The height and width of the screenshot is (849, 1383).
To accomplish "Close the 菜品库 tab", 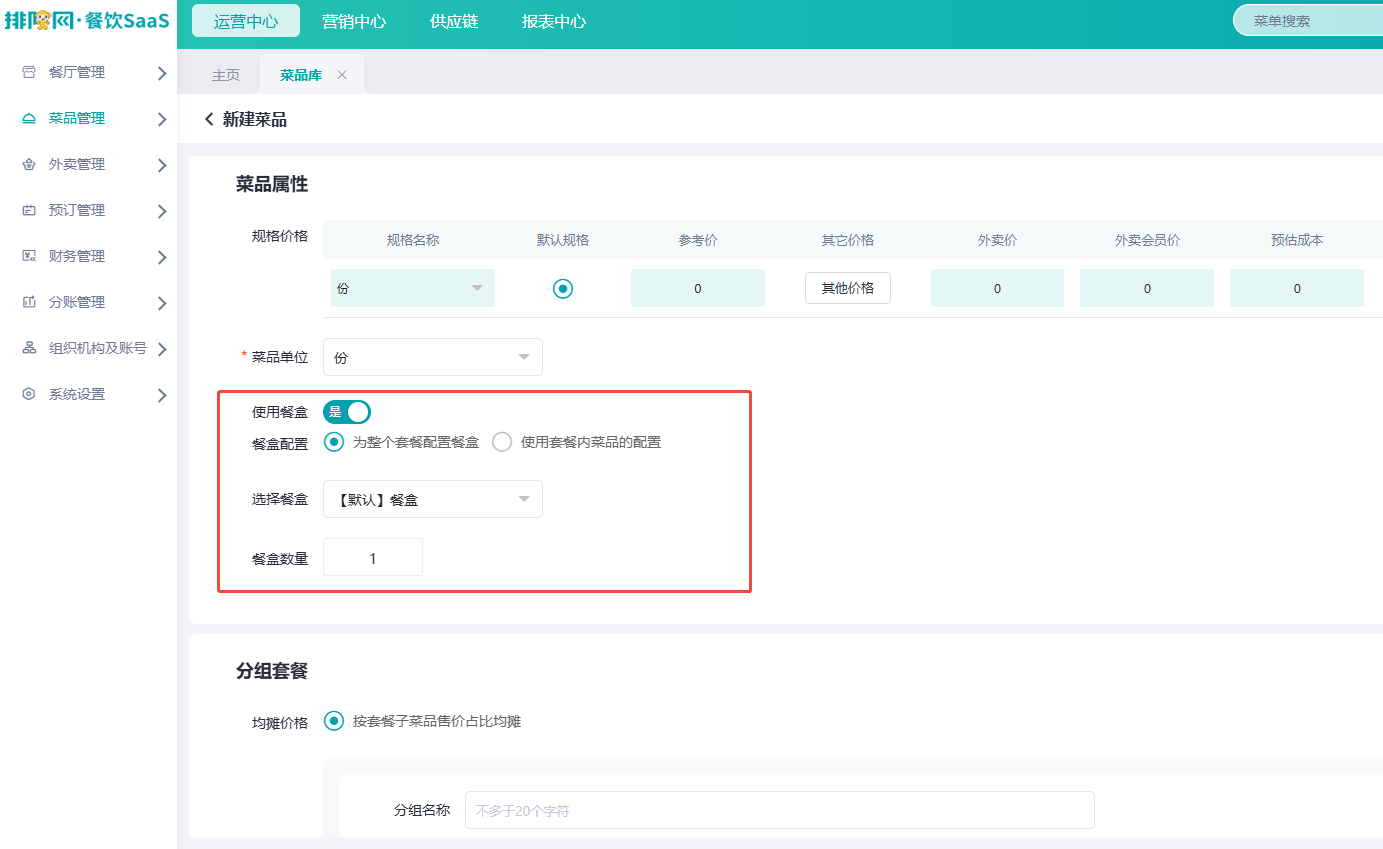I will (x=342, y=75).
